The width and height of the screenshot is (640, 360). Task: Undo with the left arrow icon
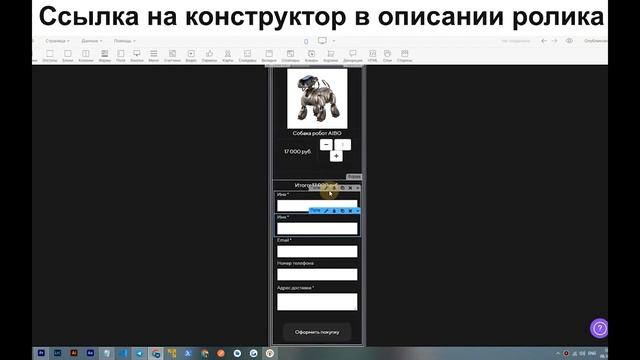[x=544, y=41]
